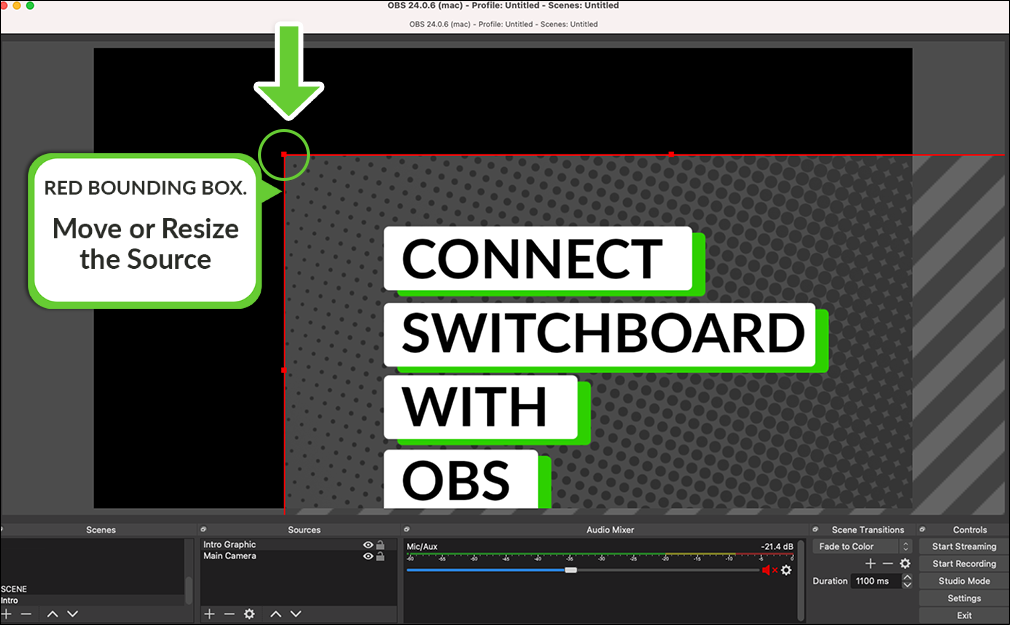Screen dimensions: 1010x625
Task: Undock the Sources panel with its float icon
Action: (204, 530)
